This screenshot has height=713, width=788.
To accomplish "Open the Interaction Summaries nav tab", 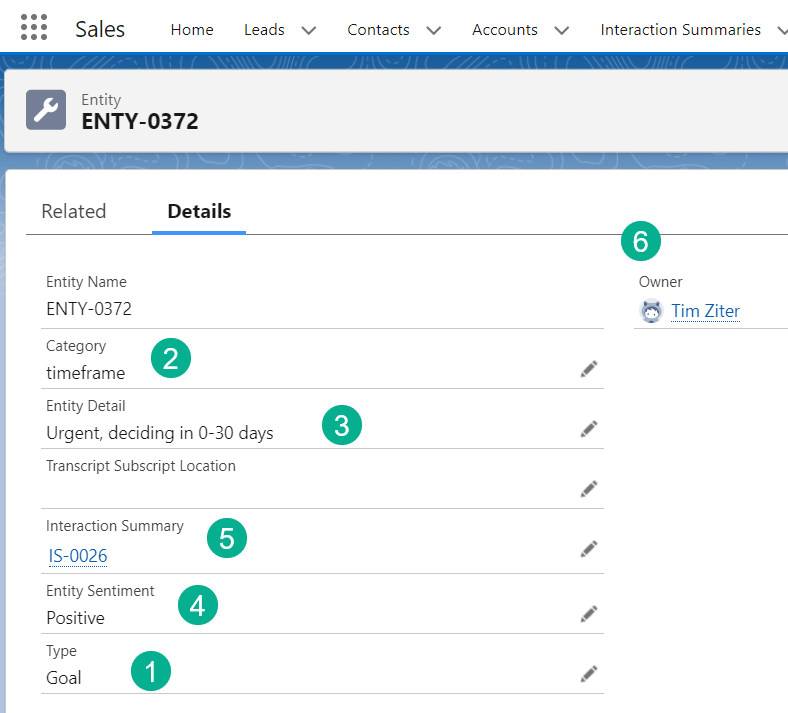I will (x=680, y=30).
